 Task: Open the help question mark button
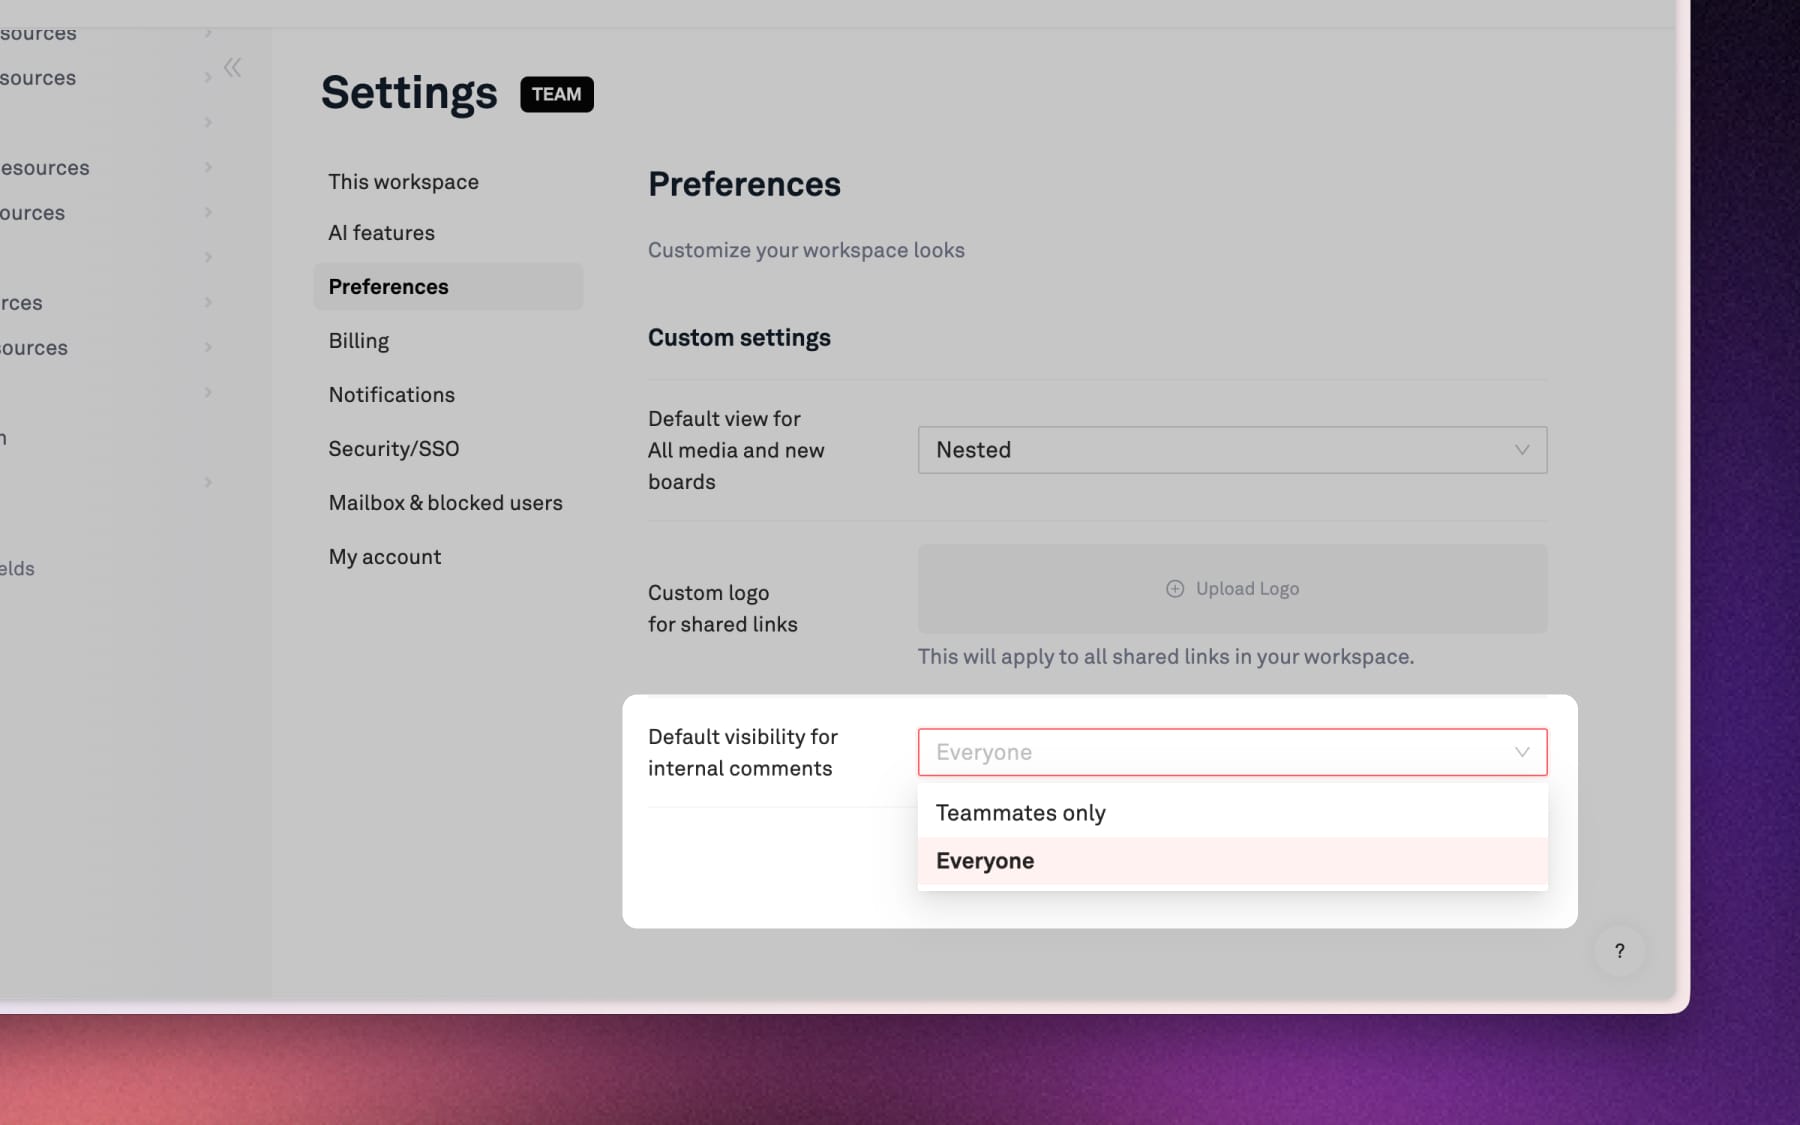[x=1619, y=951]
